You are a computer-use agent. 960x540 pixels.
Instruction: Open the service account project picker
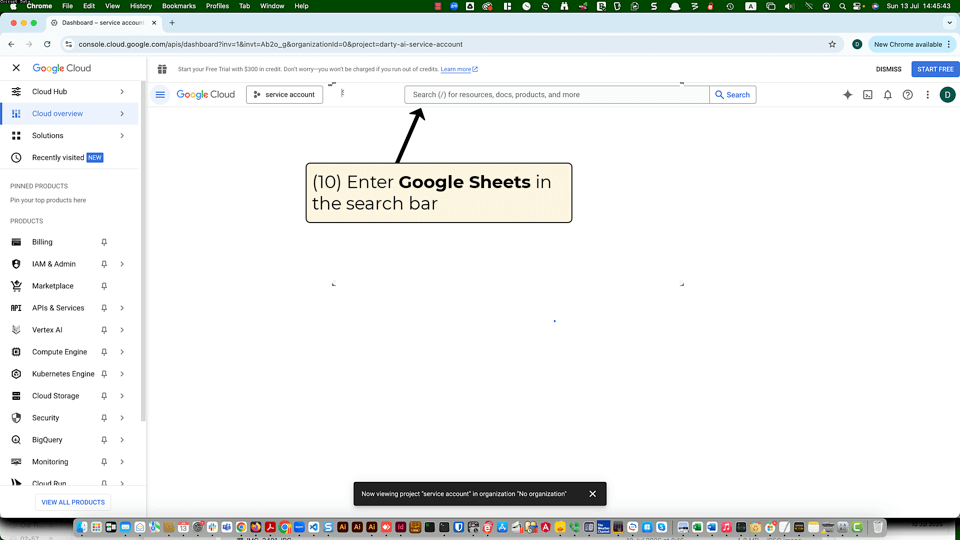pos(284,95)
